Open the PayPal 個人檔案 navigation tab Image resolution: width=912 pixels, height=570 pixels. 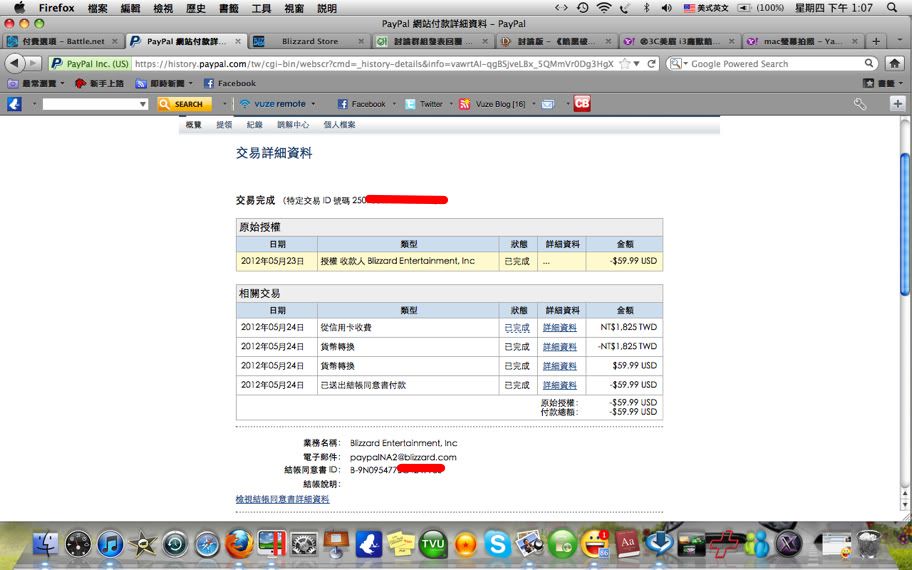[x=339, y=124]
